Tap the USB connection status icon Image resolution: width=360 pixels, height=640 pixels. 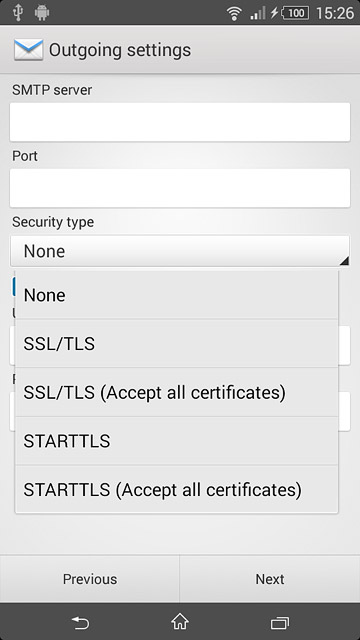pos(18,13)
